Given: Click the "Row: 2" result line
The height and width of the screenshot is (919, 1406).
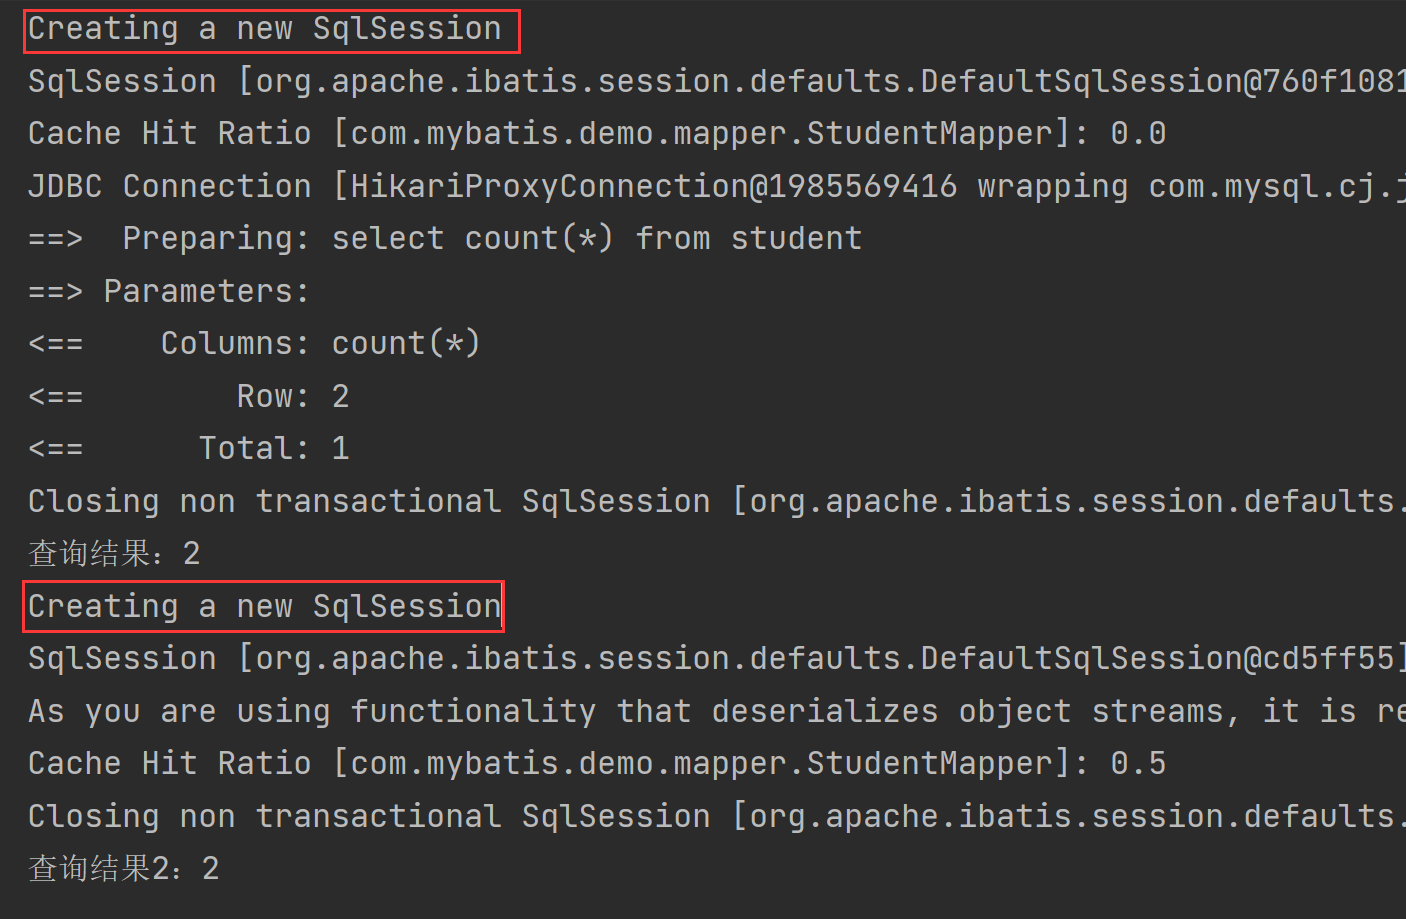Looking at the screenshot, I should coord(189,396).
